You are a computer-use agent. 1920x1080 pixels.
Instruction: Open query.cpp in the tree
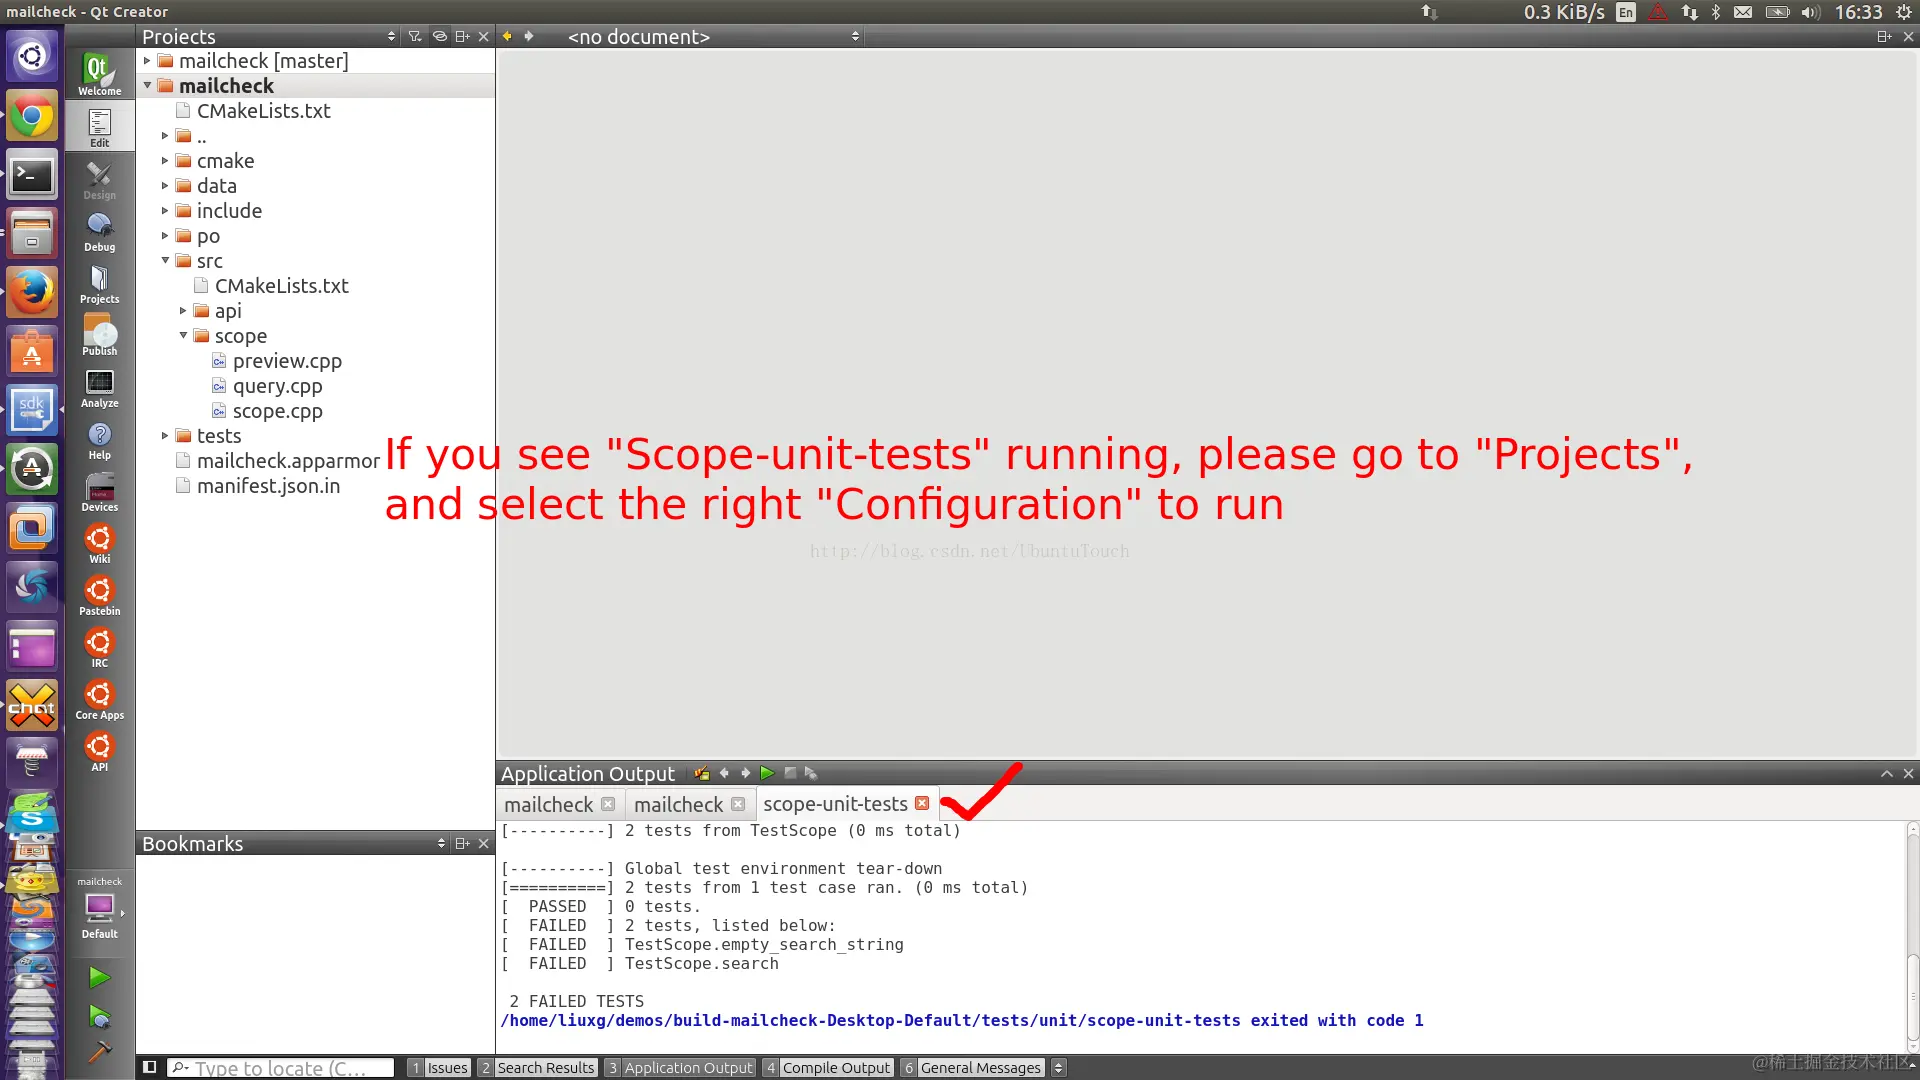[x=277, y=386]
